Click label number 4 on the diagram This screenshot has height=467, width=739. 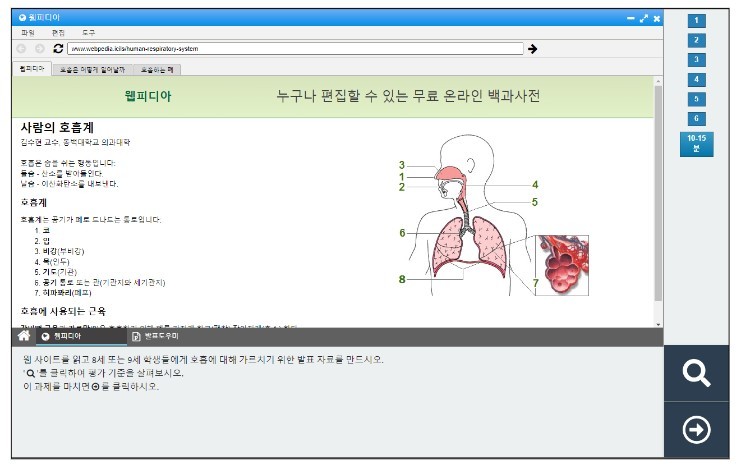click(535, 185)
